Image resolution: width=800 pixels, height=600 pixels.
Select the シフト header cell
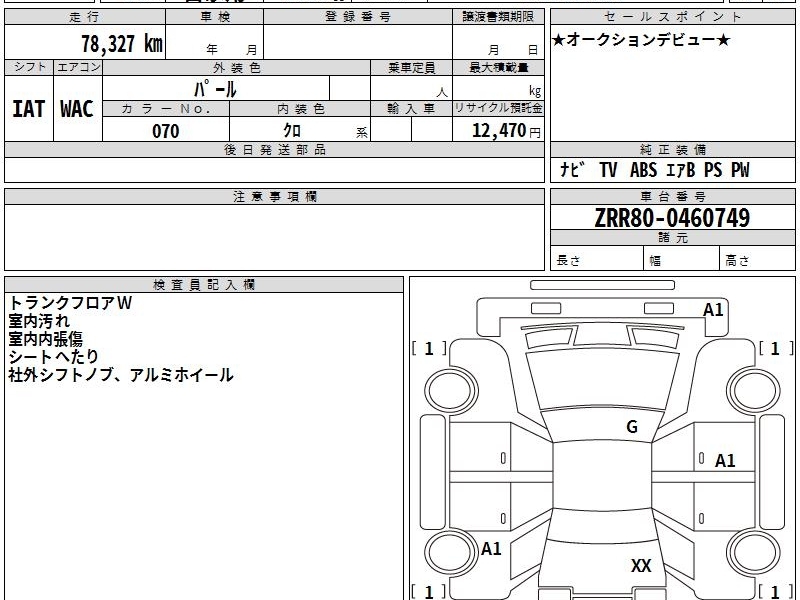30,67
